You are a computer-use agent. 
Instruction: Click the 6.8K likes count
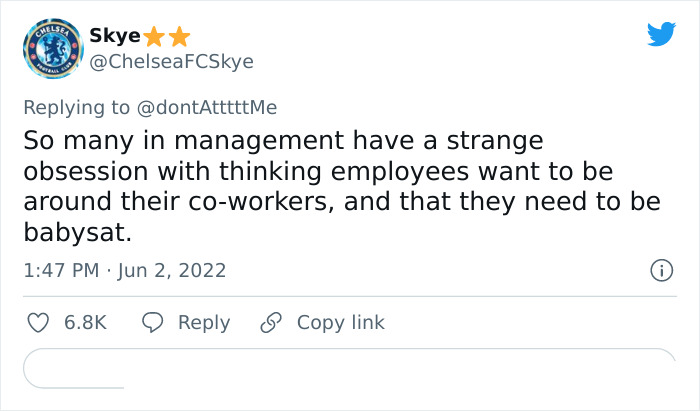(85, 323)
